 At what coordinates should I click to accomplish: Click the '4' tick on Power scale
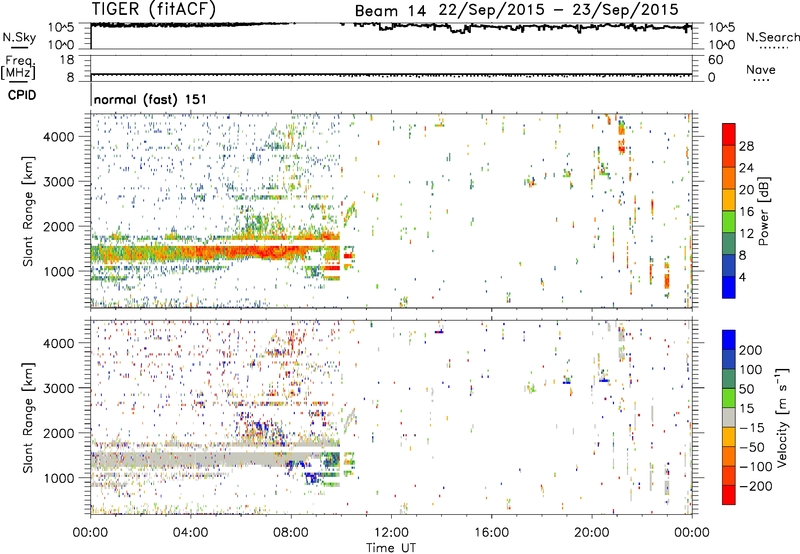tap(742, 277)
